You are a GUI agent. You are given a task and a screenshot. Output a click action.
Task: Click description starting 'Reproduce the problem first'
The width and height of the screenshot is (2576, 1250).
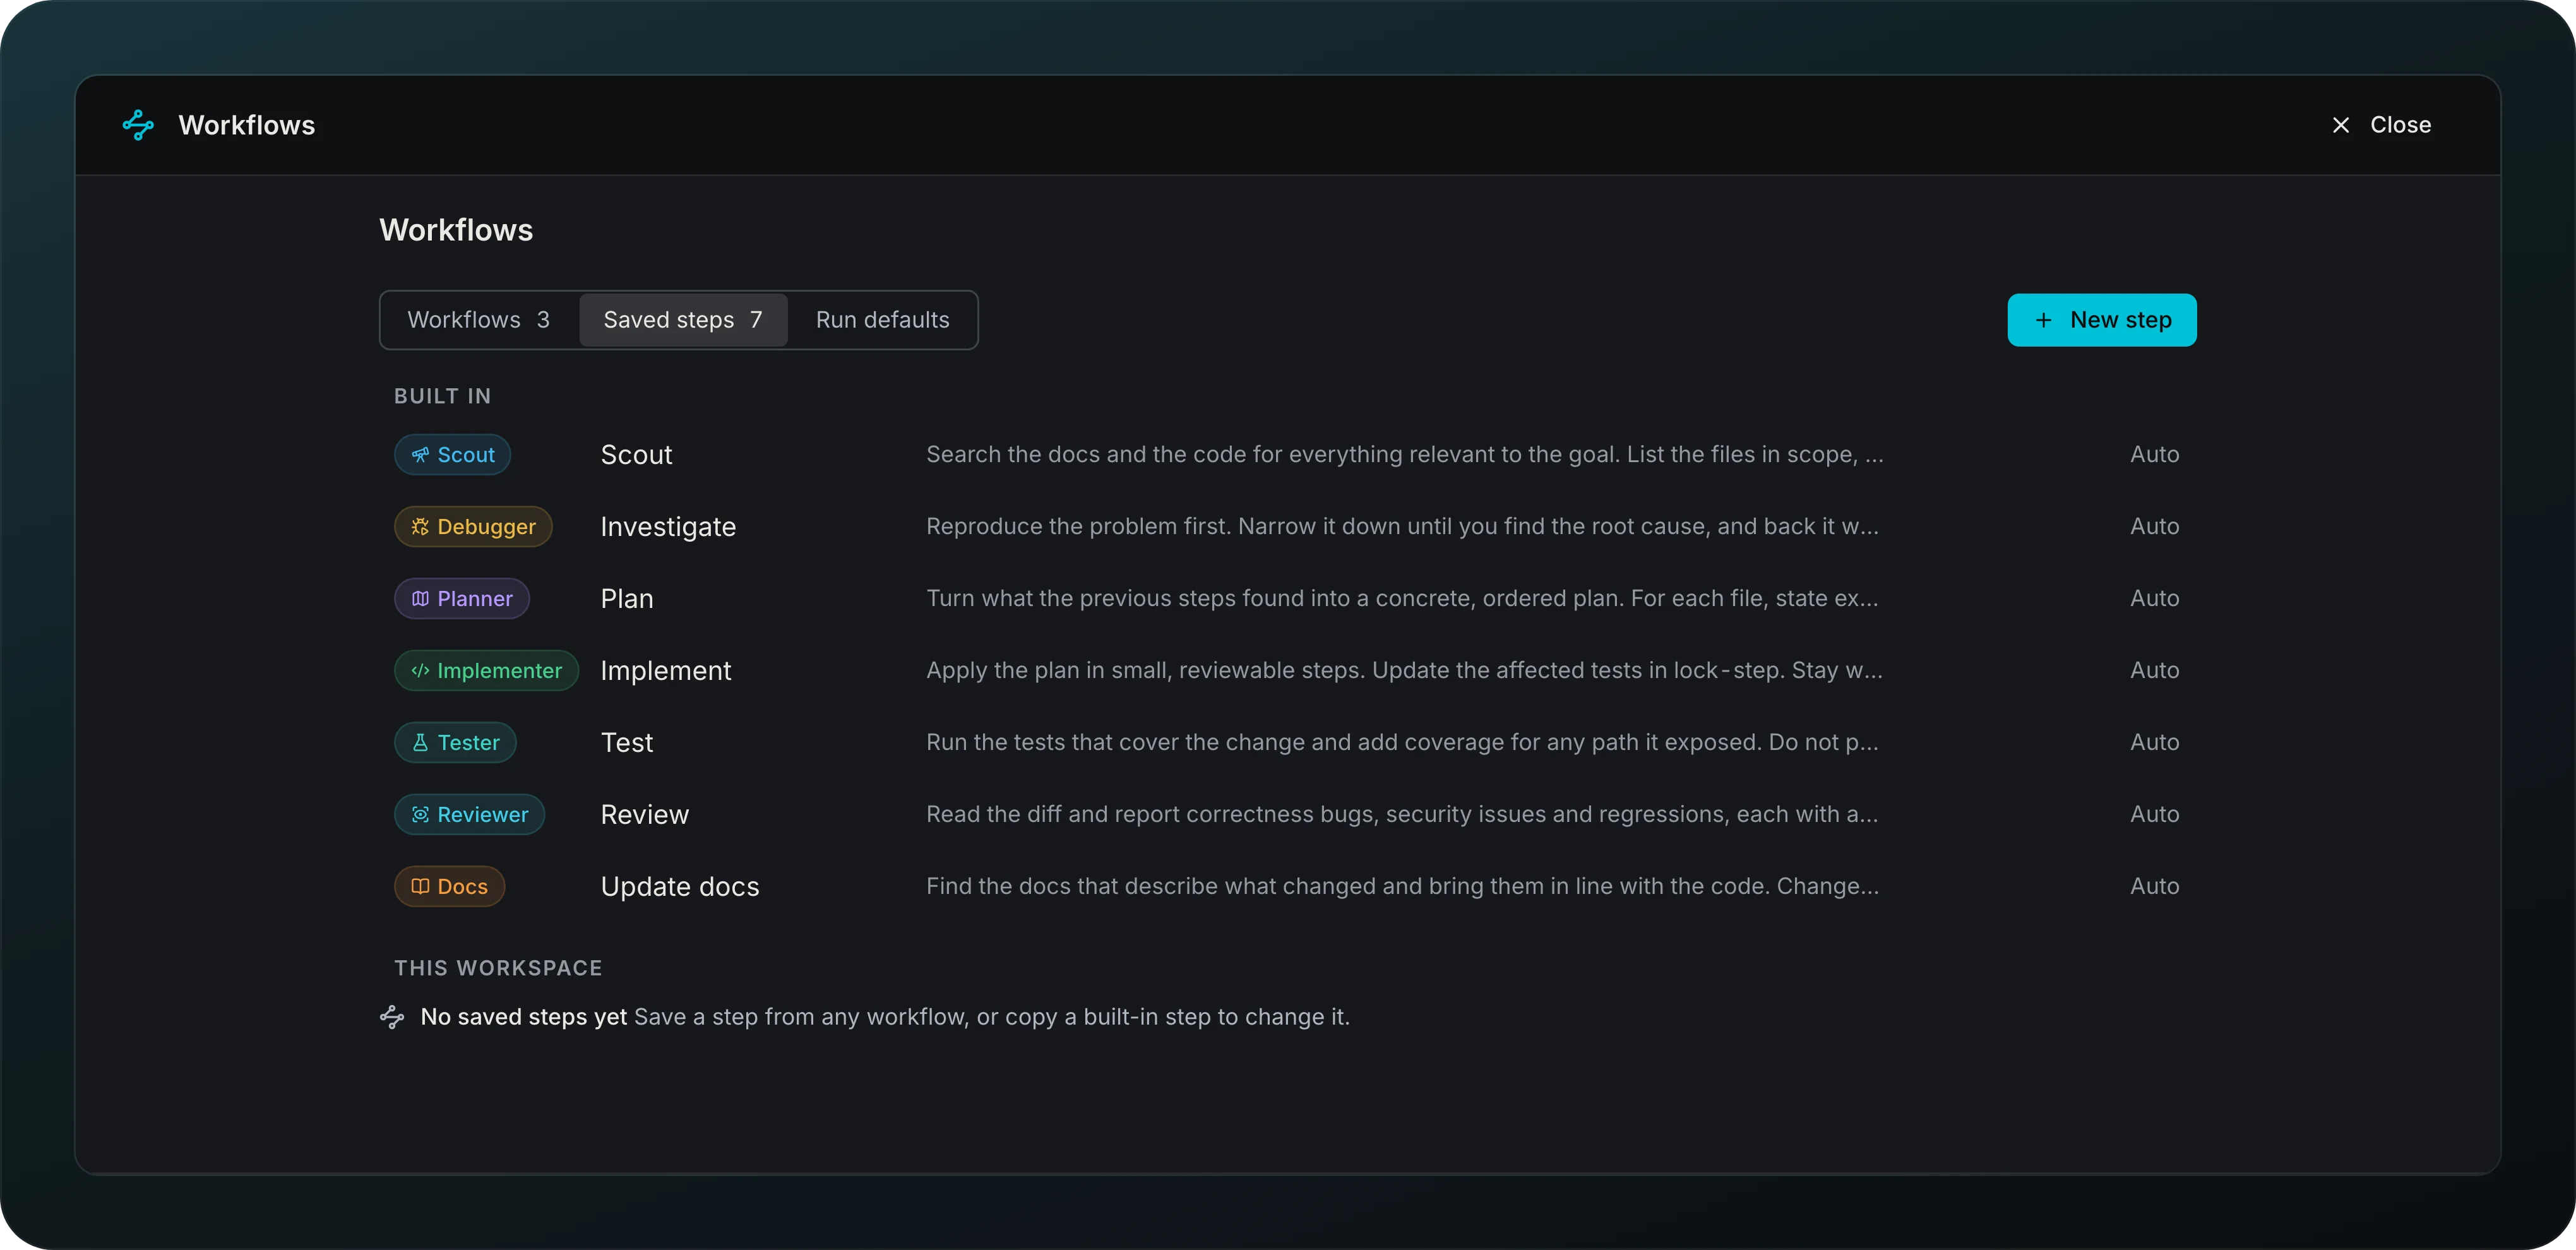click(1402, 527)
